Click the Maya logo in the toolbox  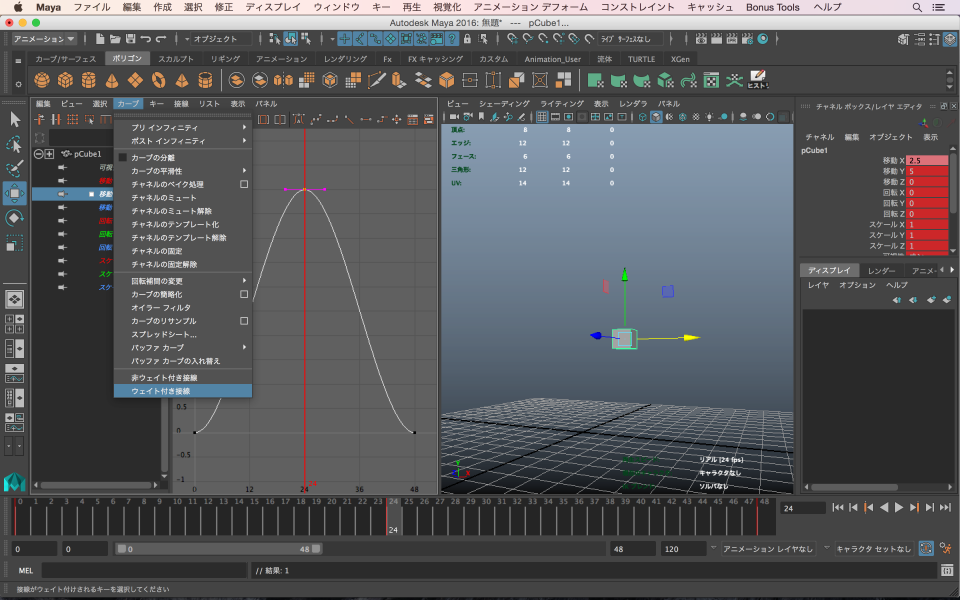coord(15,482)
